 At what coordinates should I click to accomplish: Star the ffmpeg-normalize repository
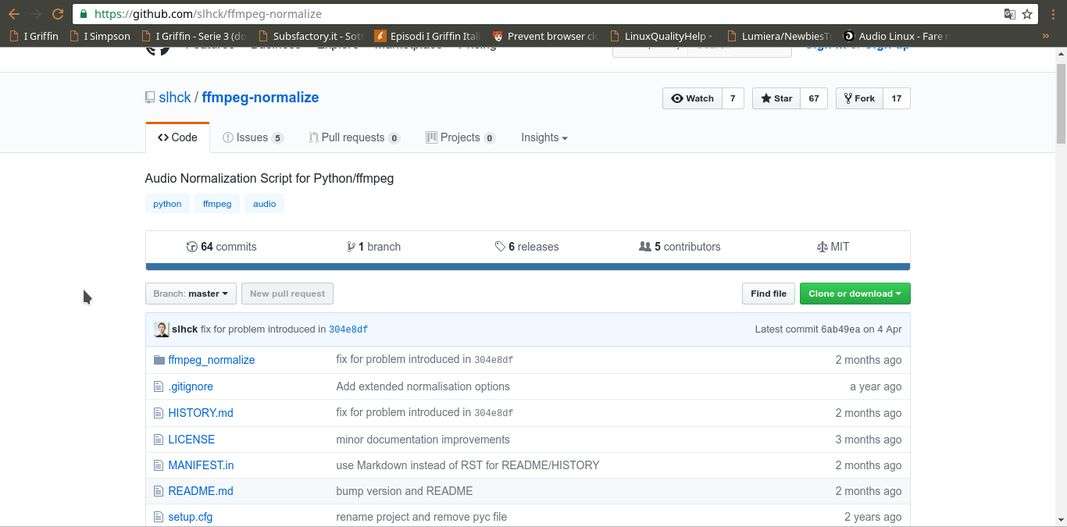pyautogui.click(x=776, y=98)
